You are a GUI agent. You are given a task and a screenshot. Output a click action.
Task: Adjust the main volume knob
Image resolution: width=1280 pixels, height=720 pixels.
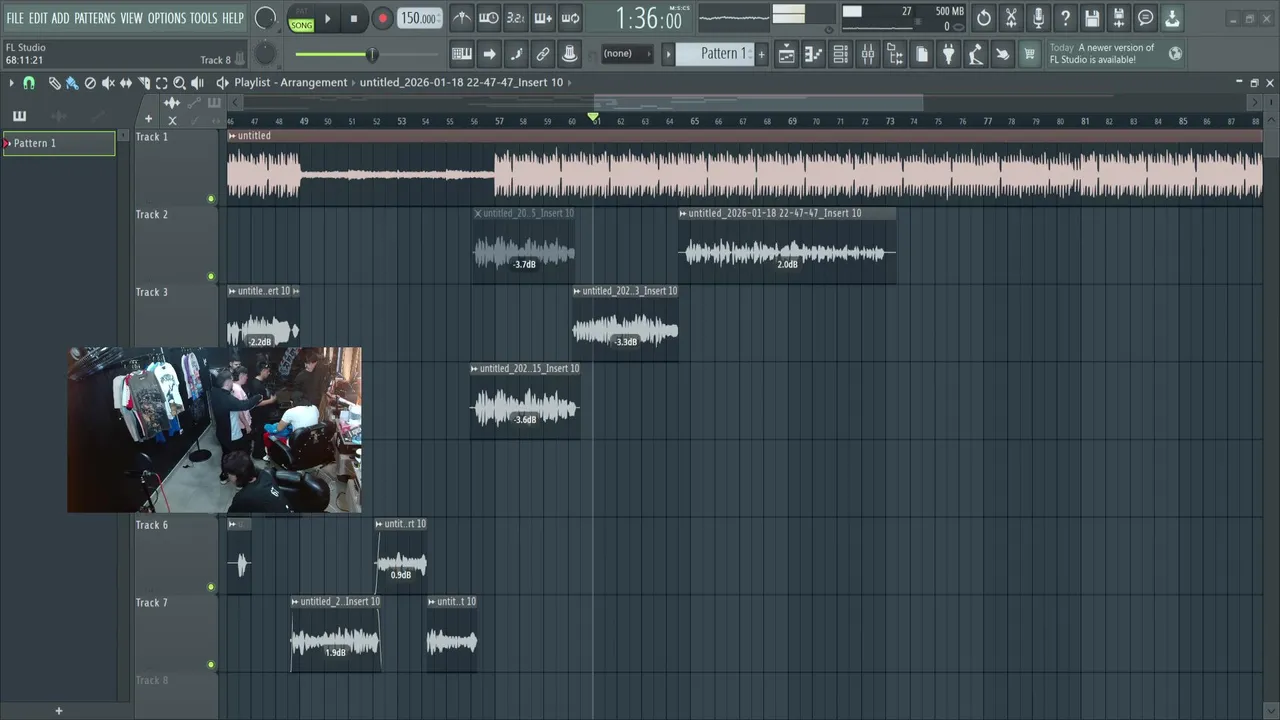click(265, 18)
